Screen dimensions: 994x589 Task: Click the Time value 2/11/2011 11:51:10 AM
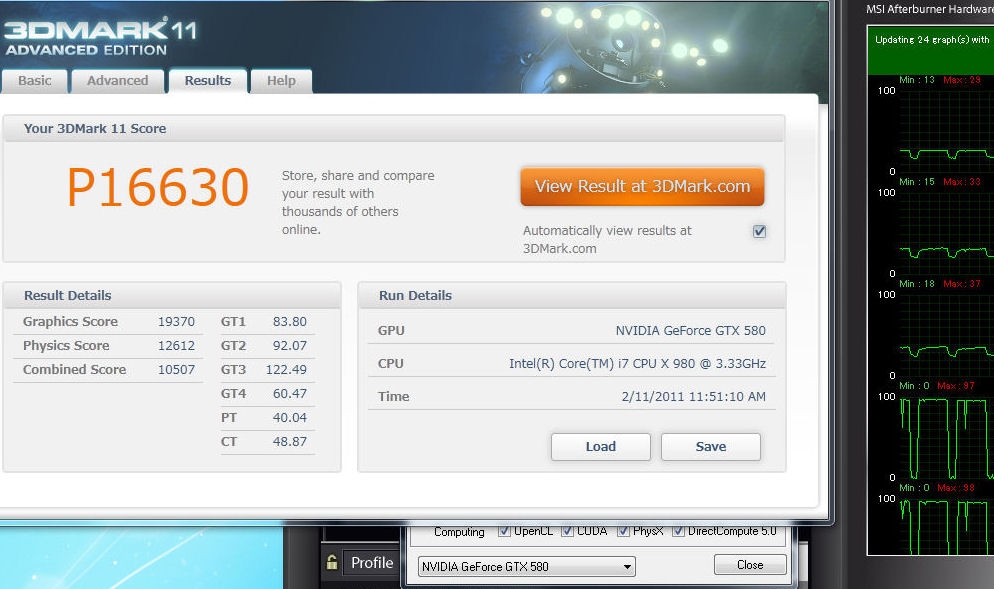coord(694,396)
